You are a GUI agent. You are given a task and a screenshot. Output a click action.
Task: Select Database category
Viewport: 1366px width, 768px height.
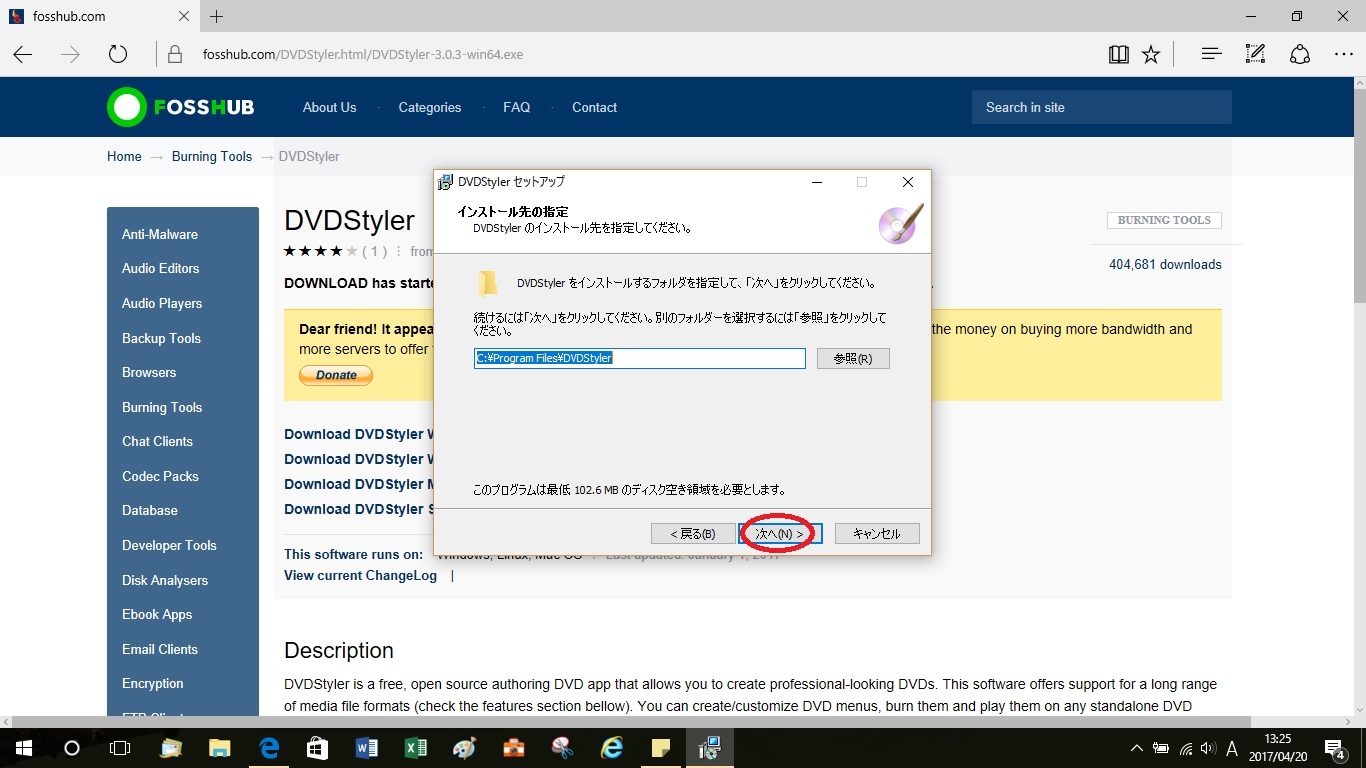point(150,510)
